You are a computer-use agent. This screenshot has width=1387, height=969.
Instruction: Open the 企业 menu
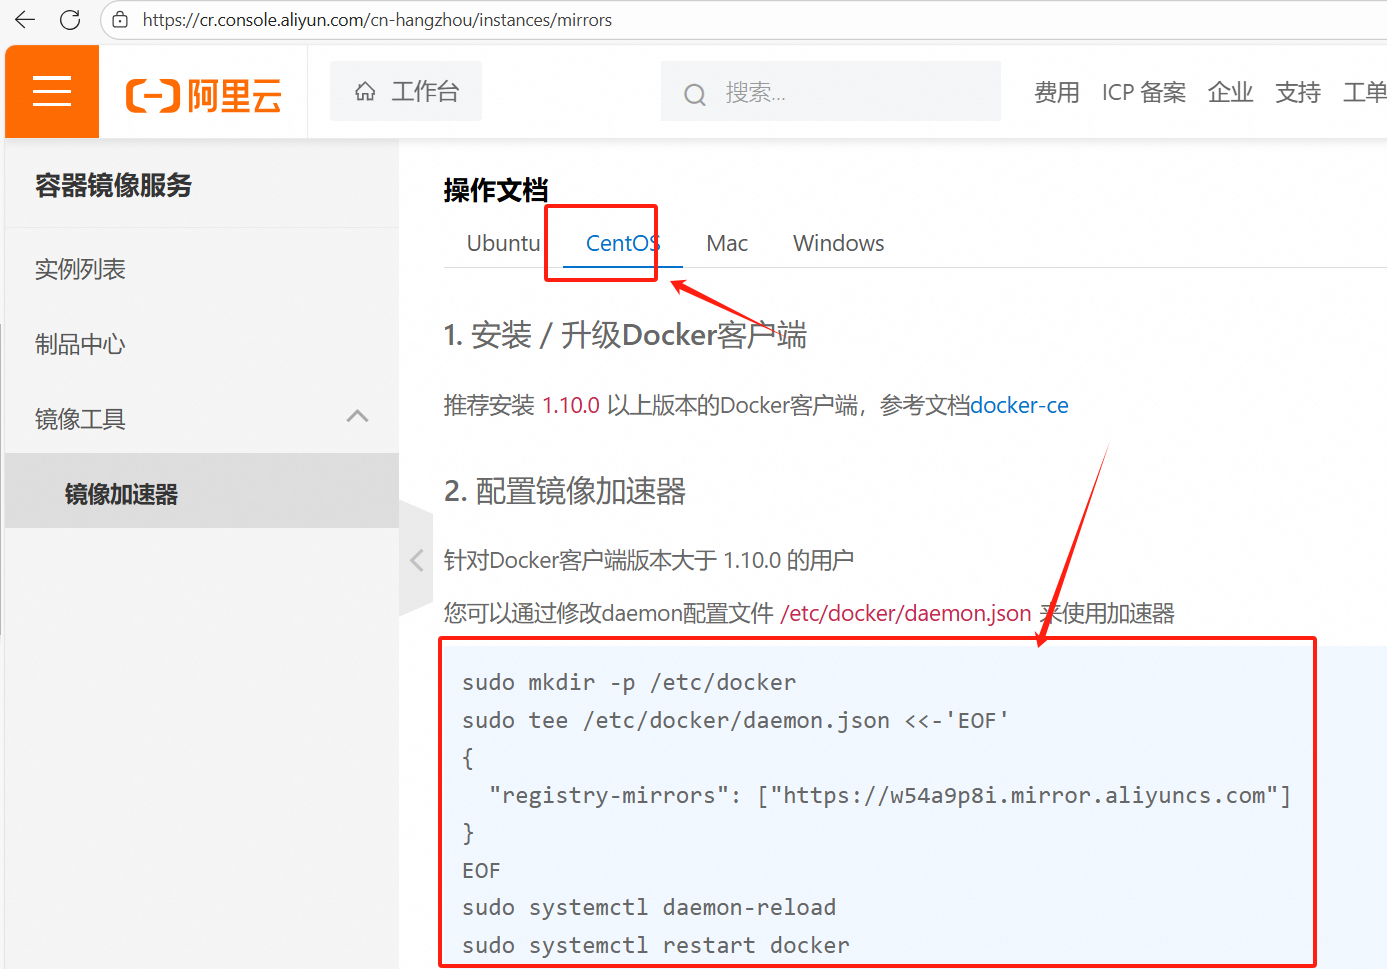tap(1230, 93)
